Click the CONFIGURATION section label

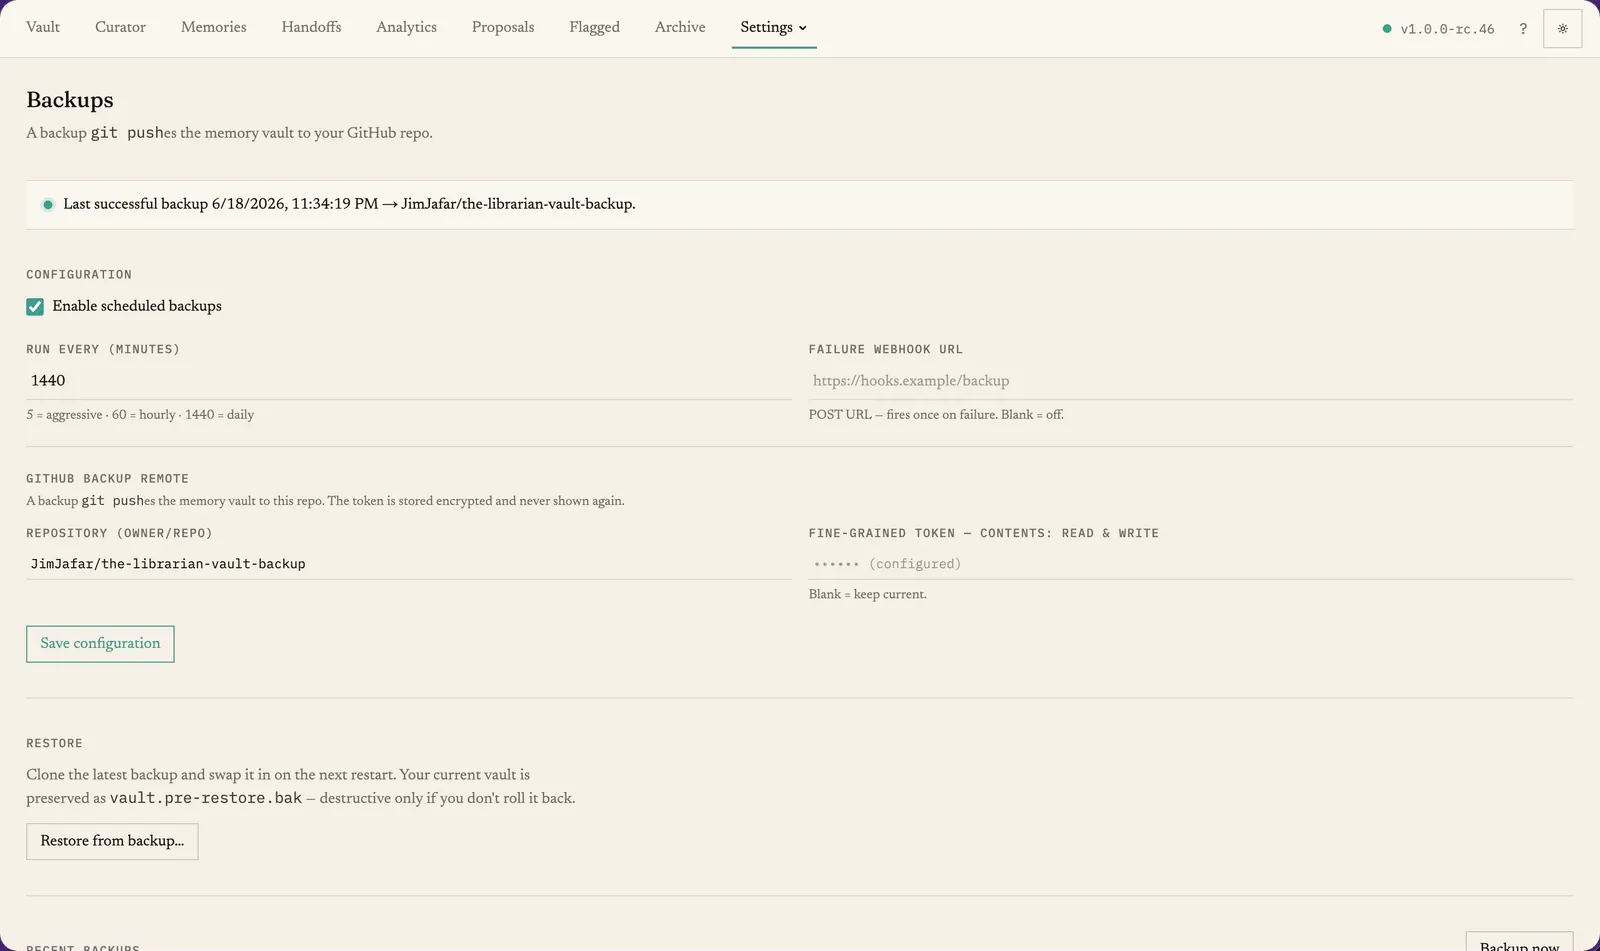click(x=79, y=275)
